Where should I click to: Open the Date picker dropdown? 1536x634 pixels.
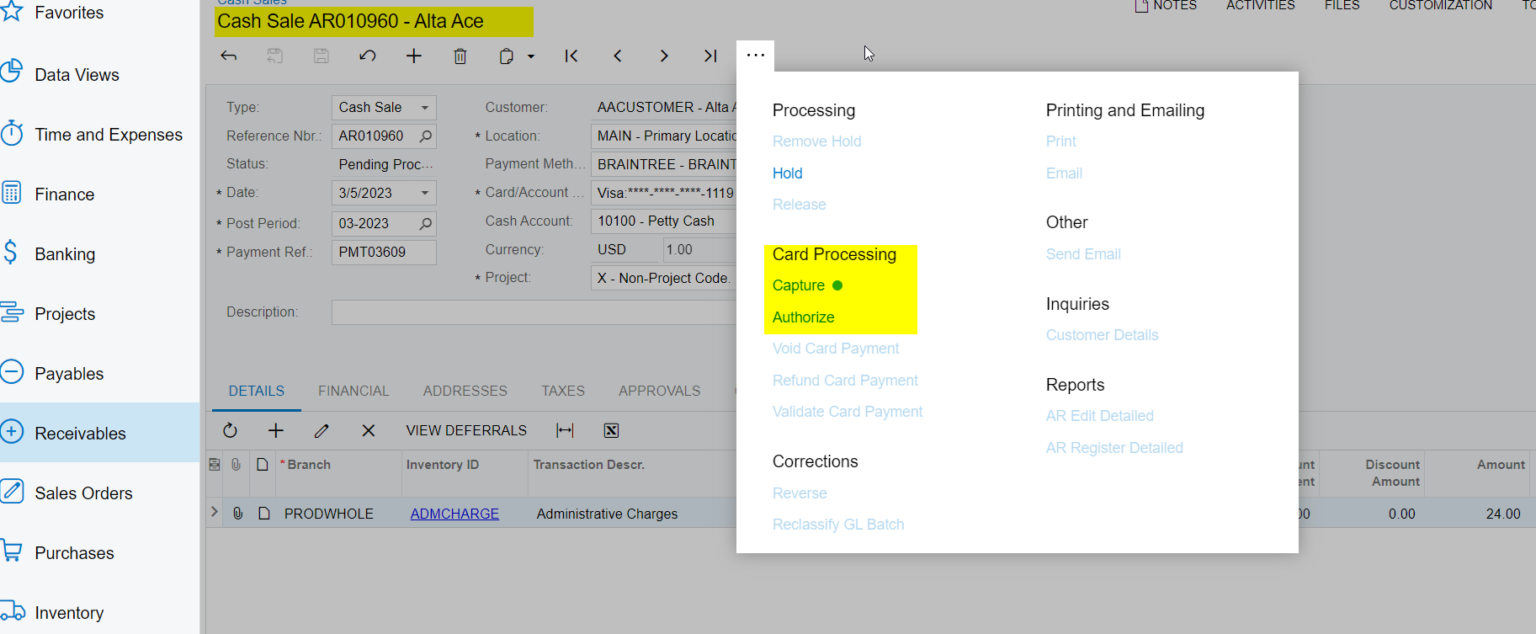(424, 192)
